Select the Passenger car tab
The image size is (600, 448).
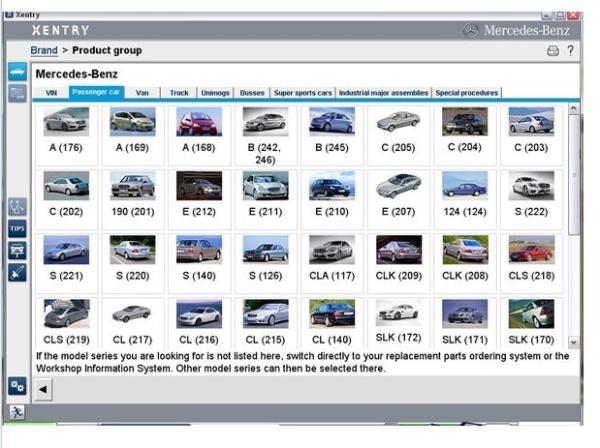[x=96, y=92]
